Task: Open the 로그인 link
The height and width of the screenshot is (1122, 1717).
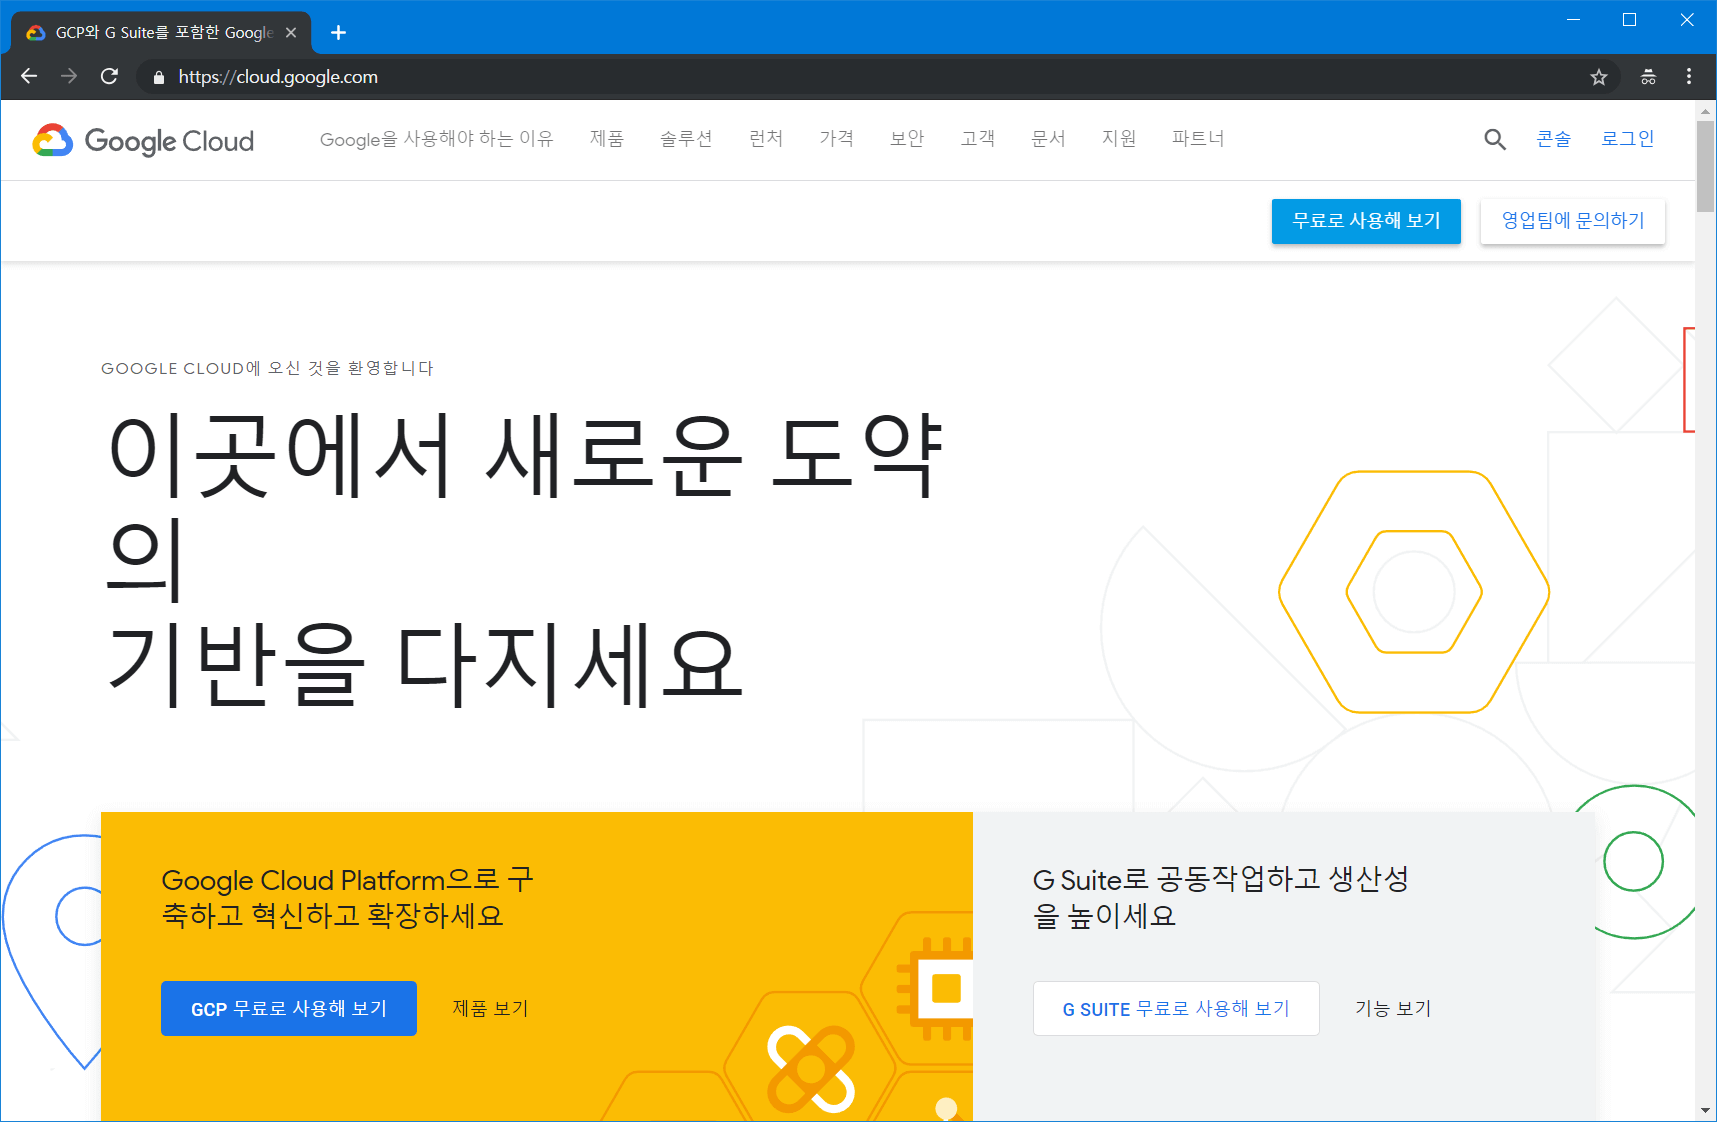Action: pyautogui.click(x=1627, y=139)
